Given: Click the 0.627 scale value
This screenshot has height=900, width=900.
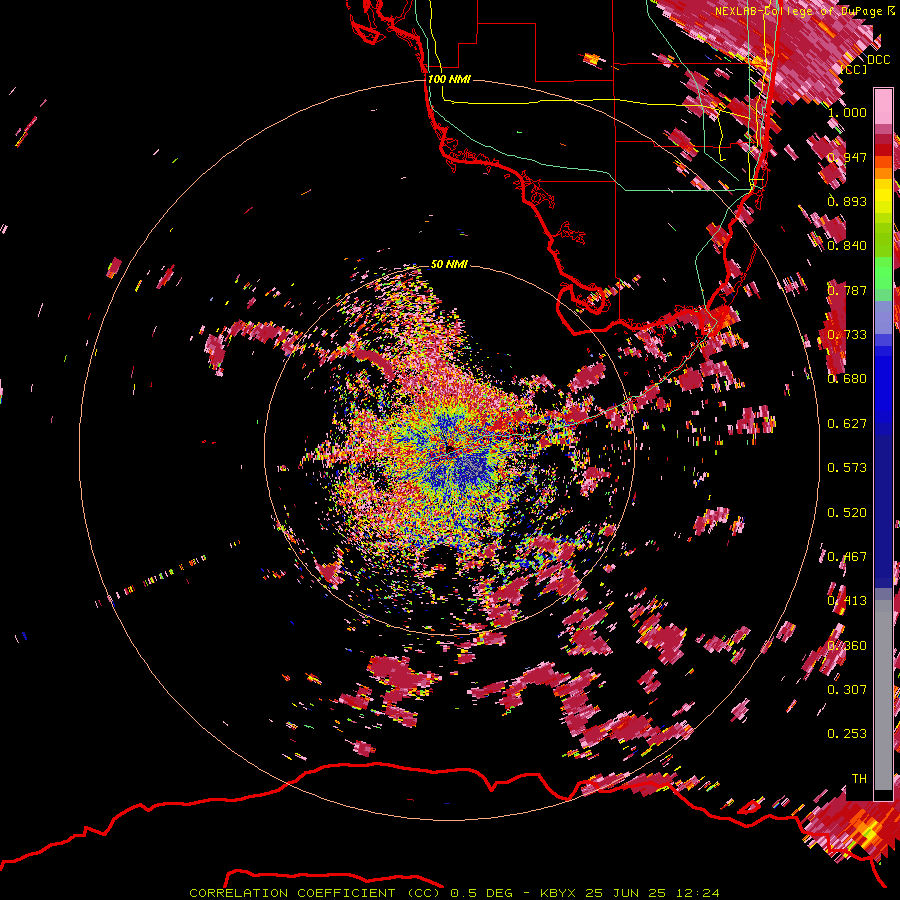Looking at the screenshot, I should 847,424.
